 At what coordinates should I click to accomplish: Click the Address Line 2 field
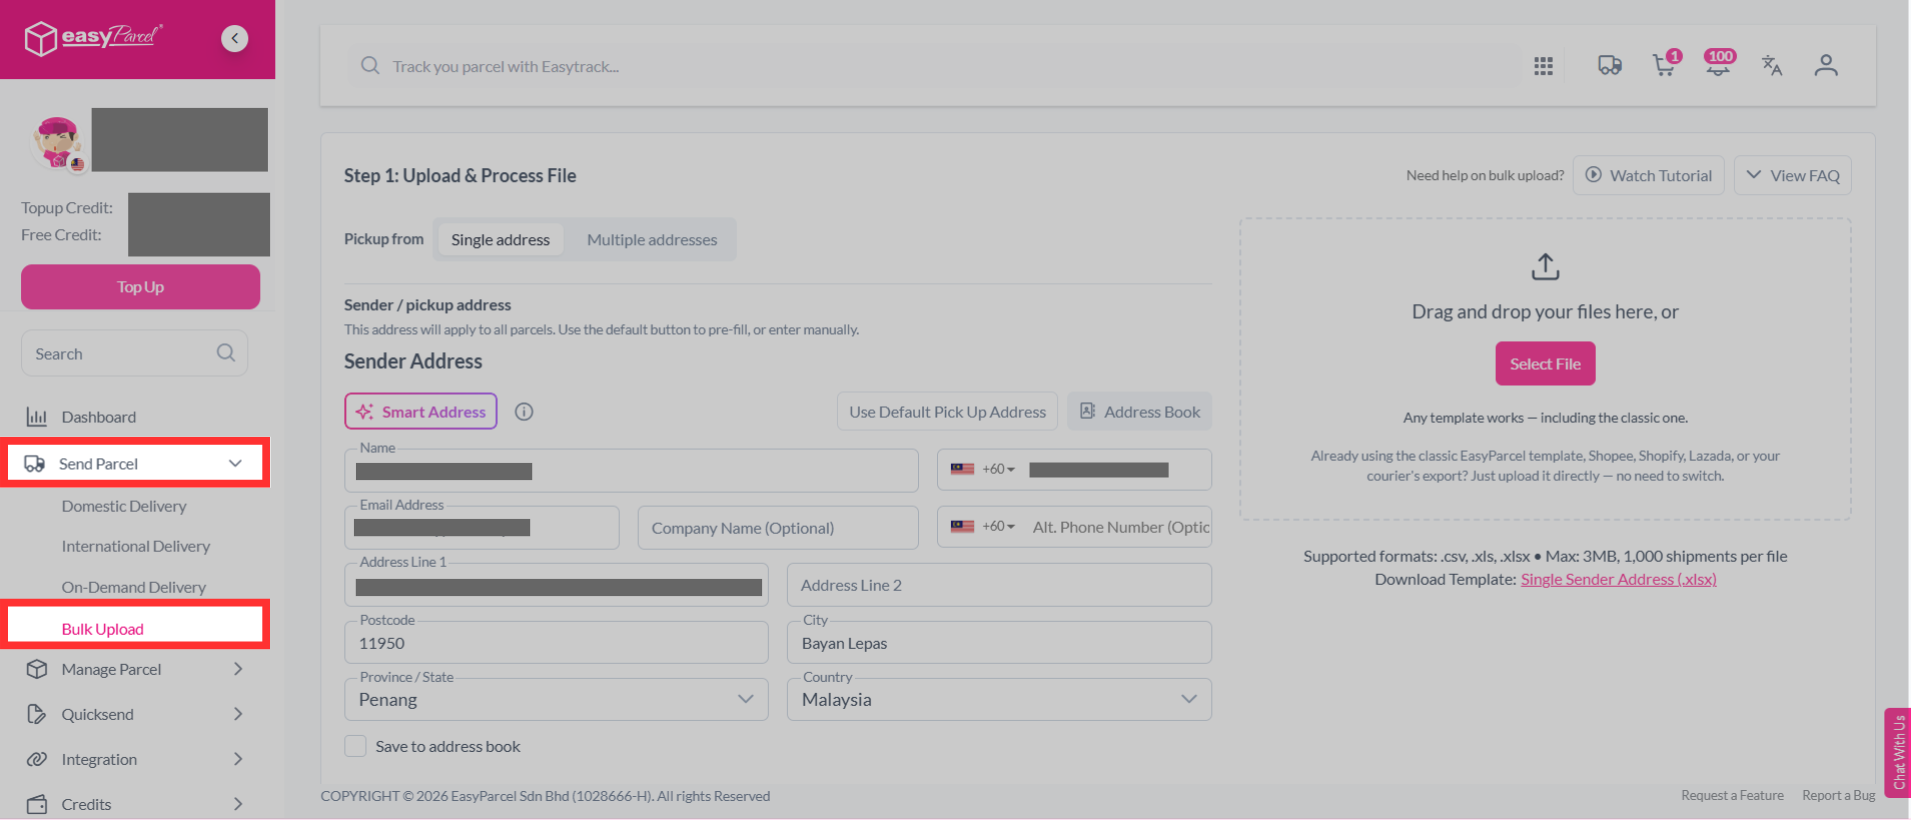coord(999,585)
